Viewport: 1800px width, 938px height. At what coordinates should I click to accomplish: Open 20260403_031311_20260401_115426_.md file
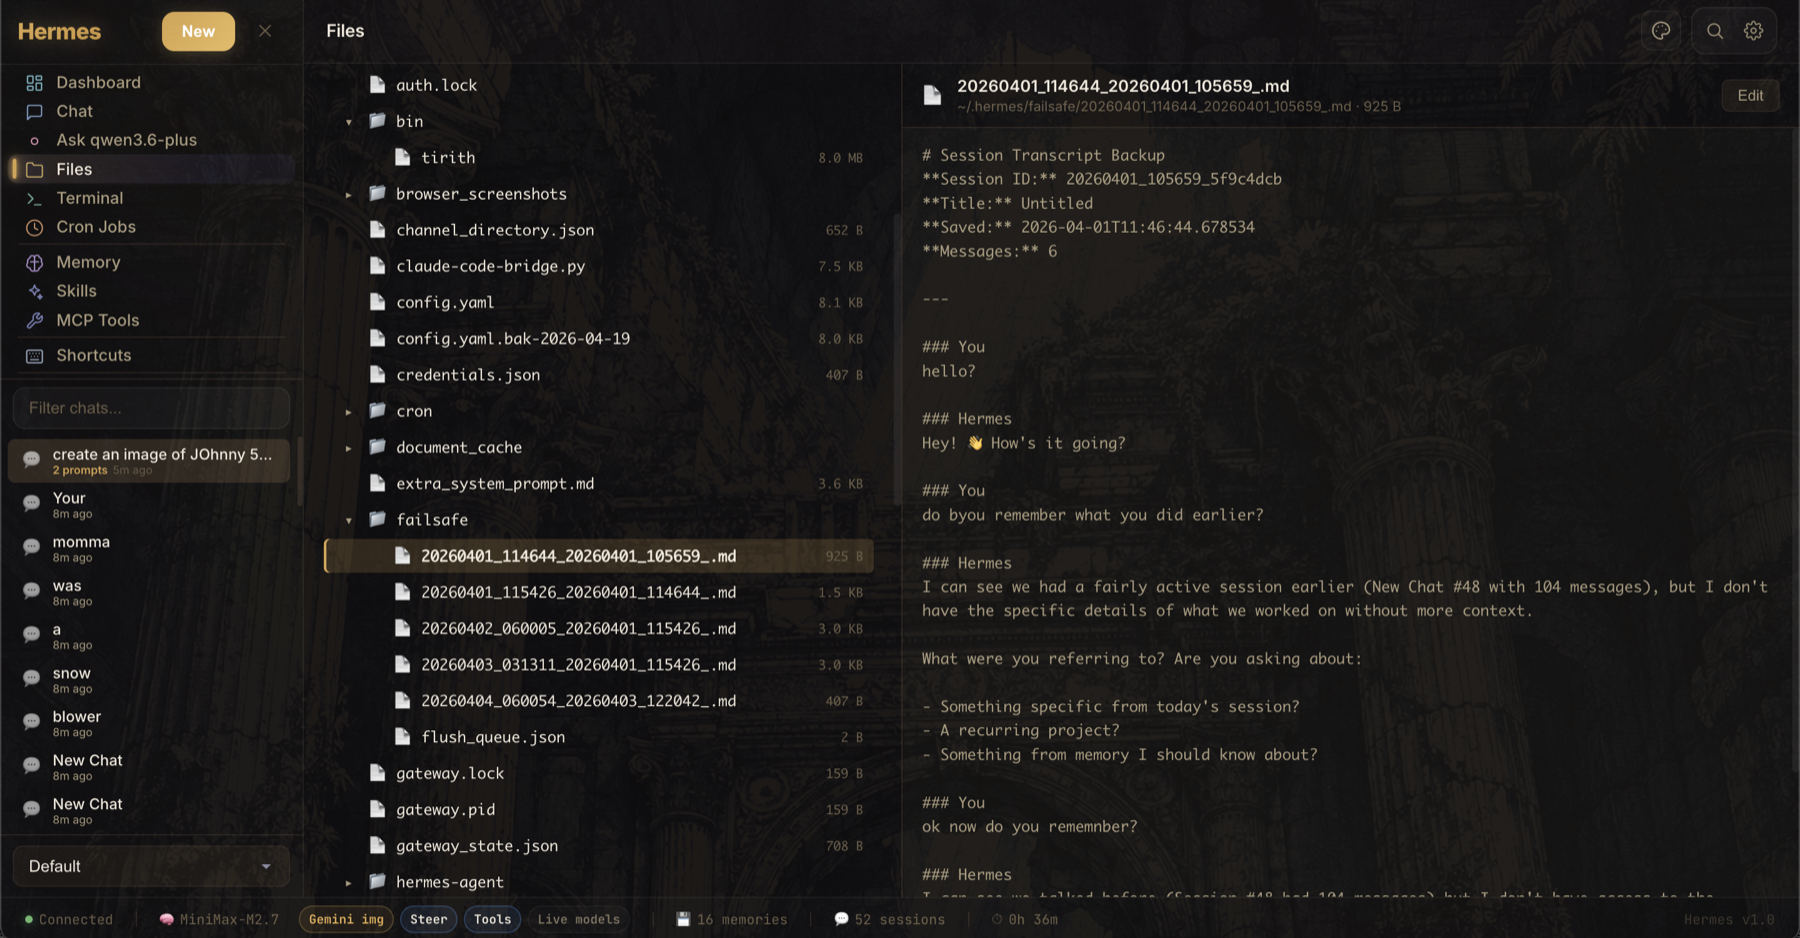pyautogui.click(x=598, y=664)
